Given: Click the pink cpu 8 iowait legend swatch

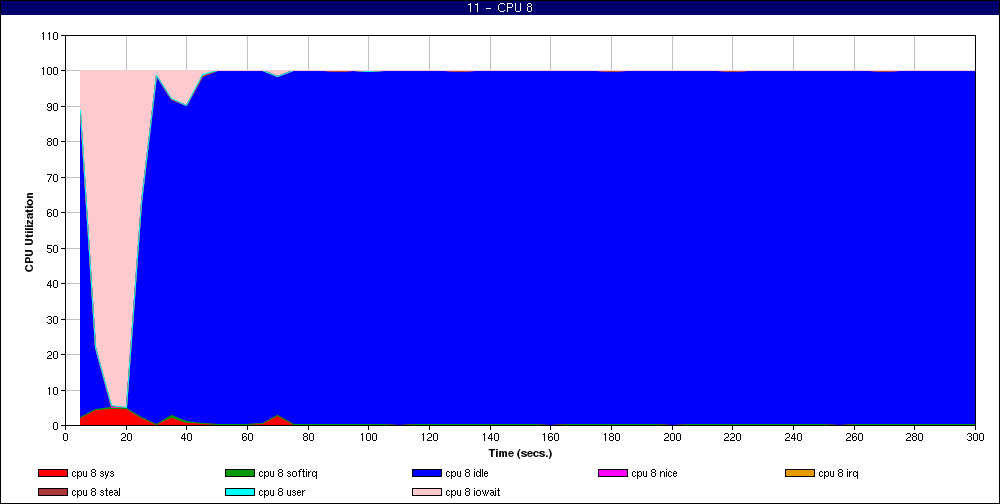Looking at the screenshot, I should click(x=427, y=493).
